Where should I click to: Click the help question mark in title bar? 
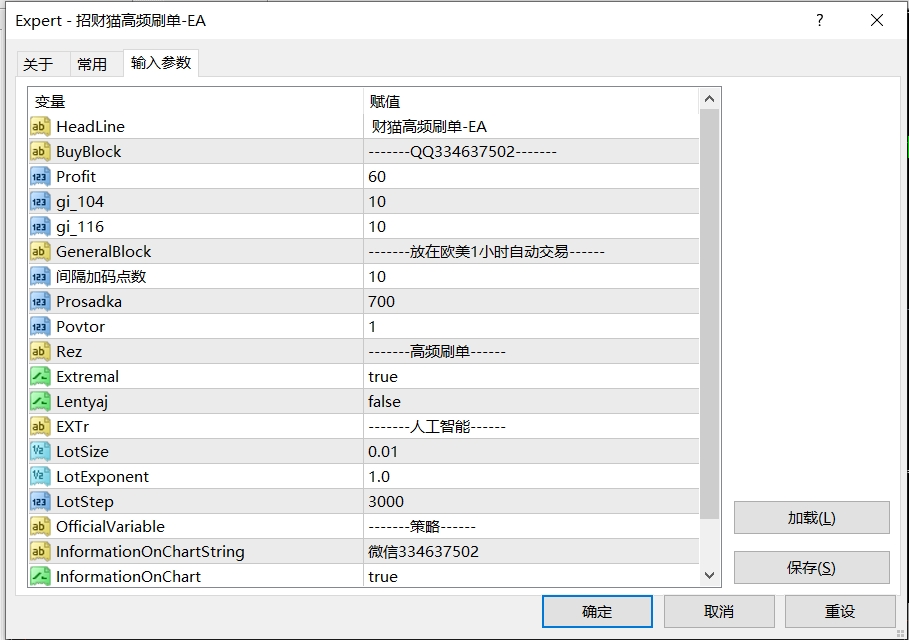819,21
